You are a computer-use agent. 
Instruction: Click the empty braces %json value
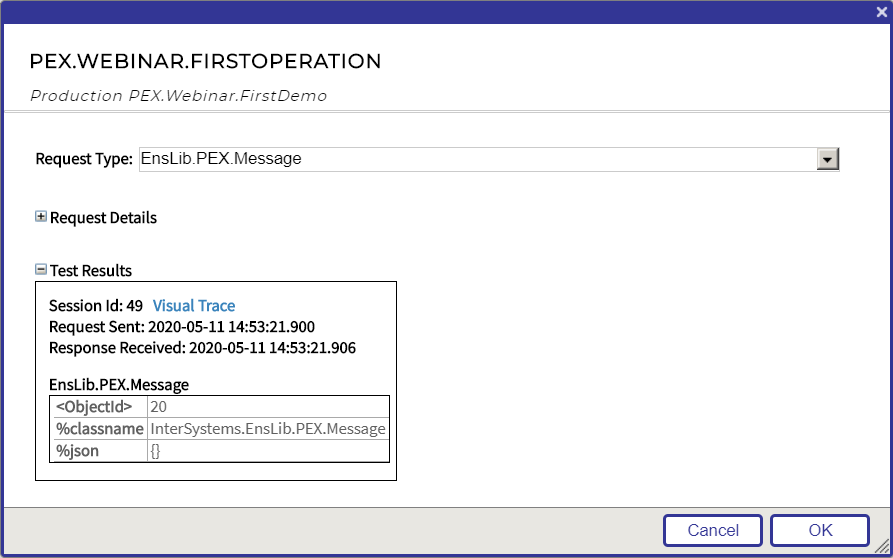155,451
